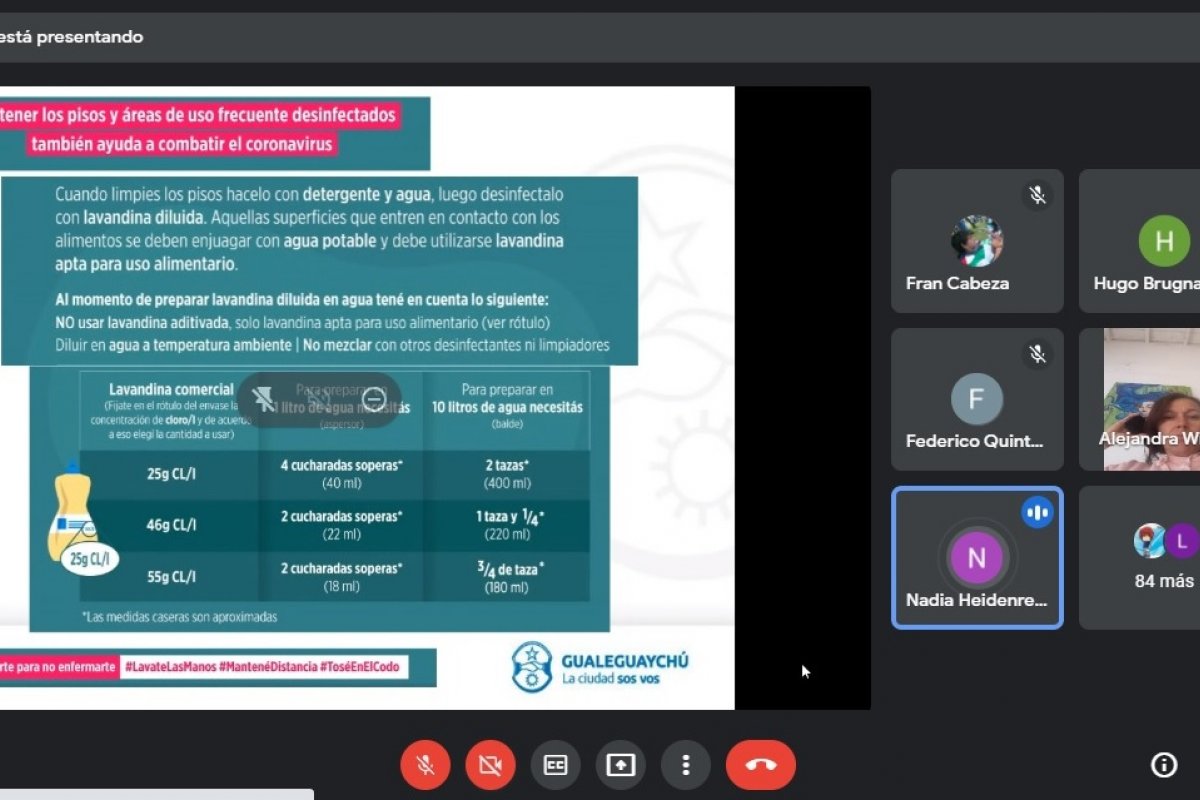Click Hugo Brugna's green H avatar
Screen dimensions: 1200x800
[x=1164, y=241]
